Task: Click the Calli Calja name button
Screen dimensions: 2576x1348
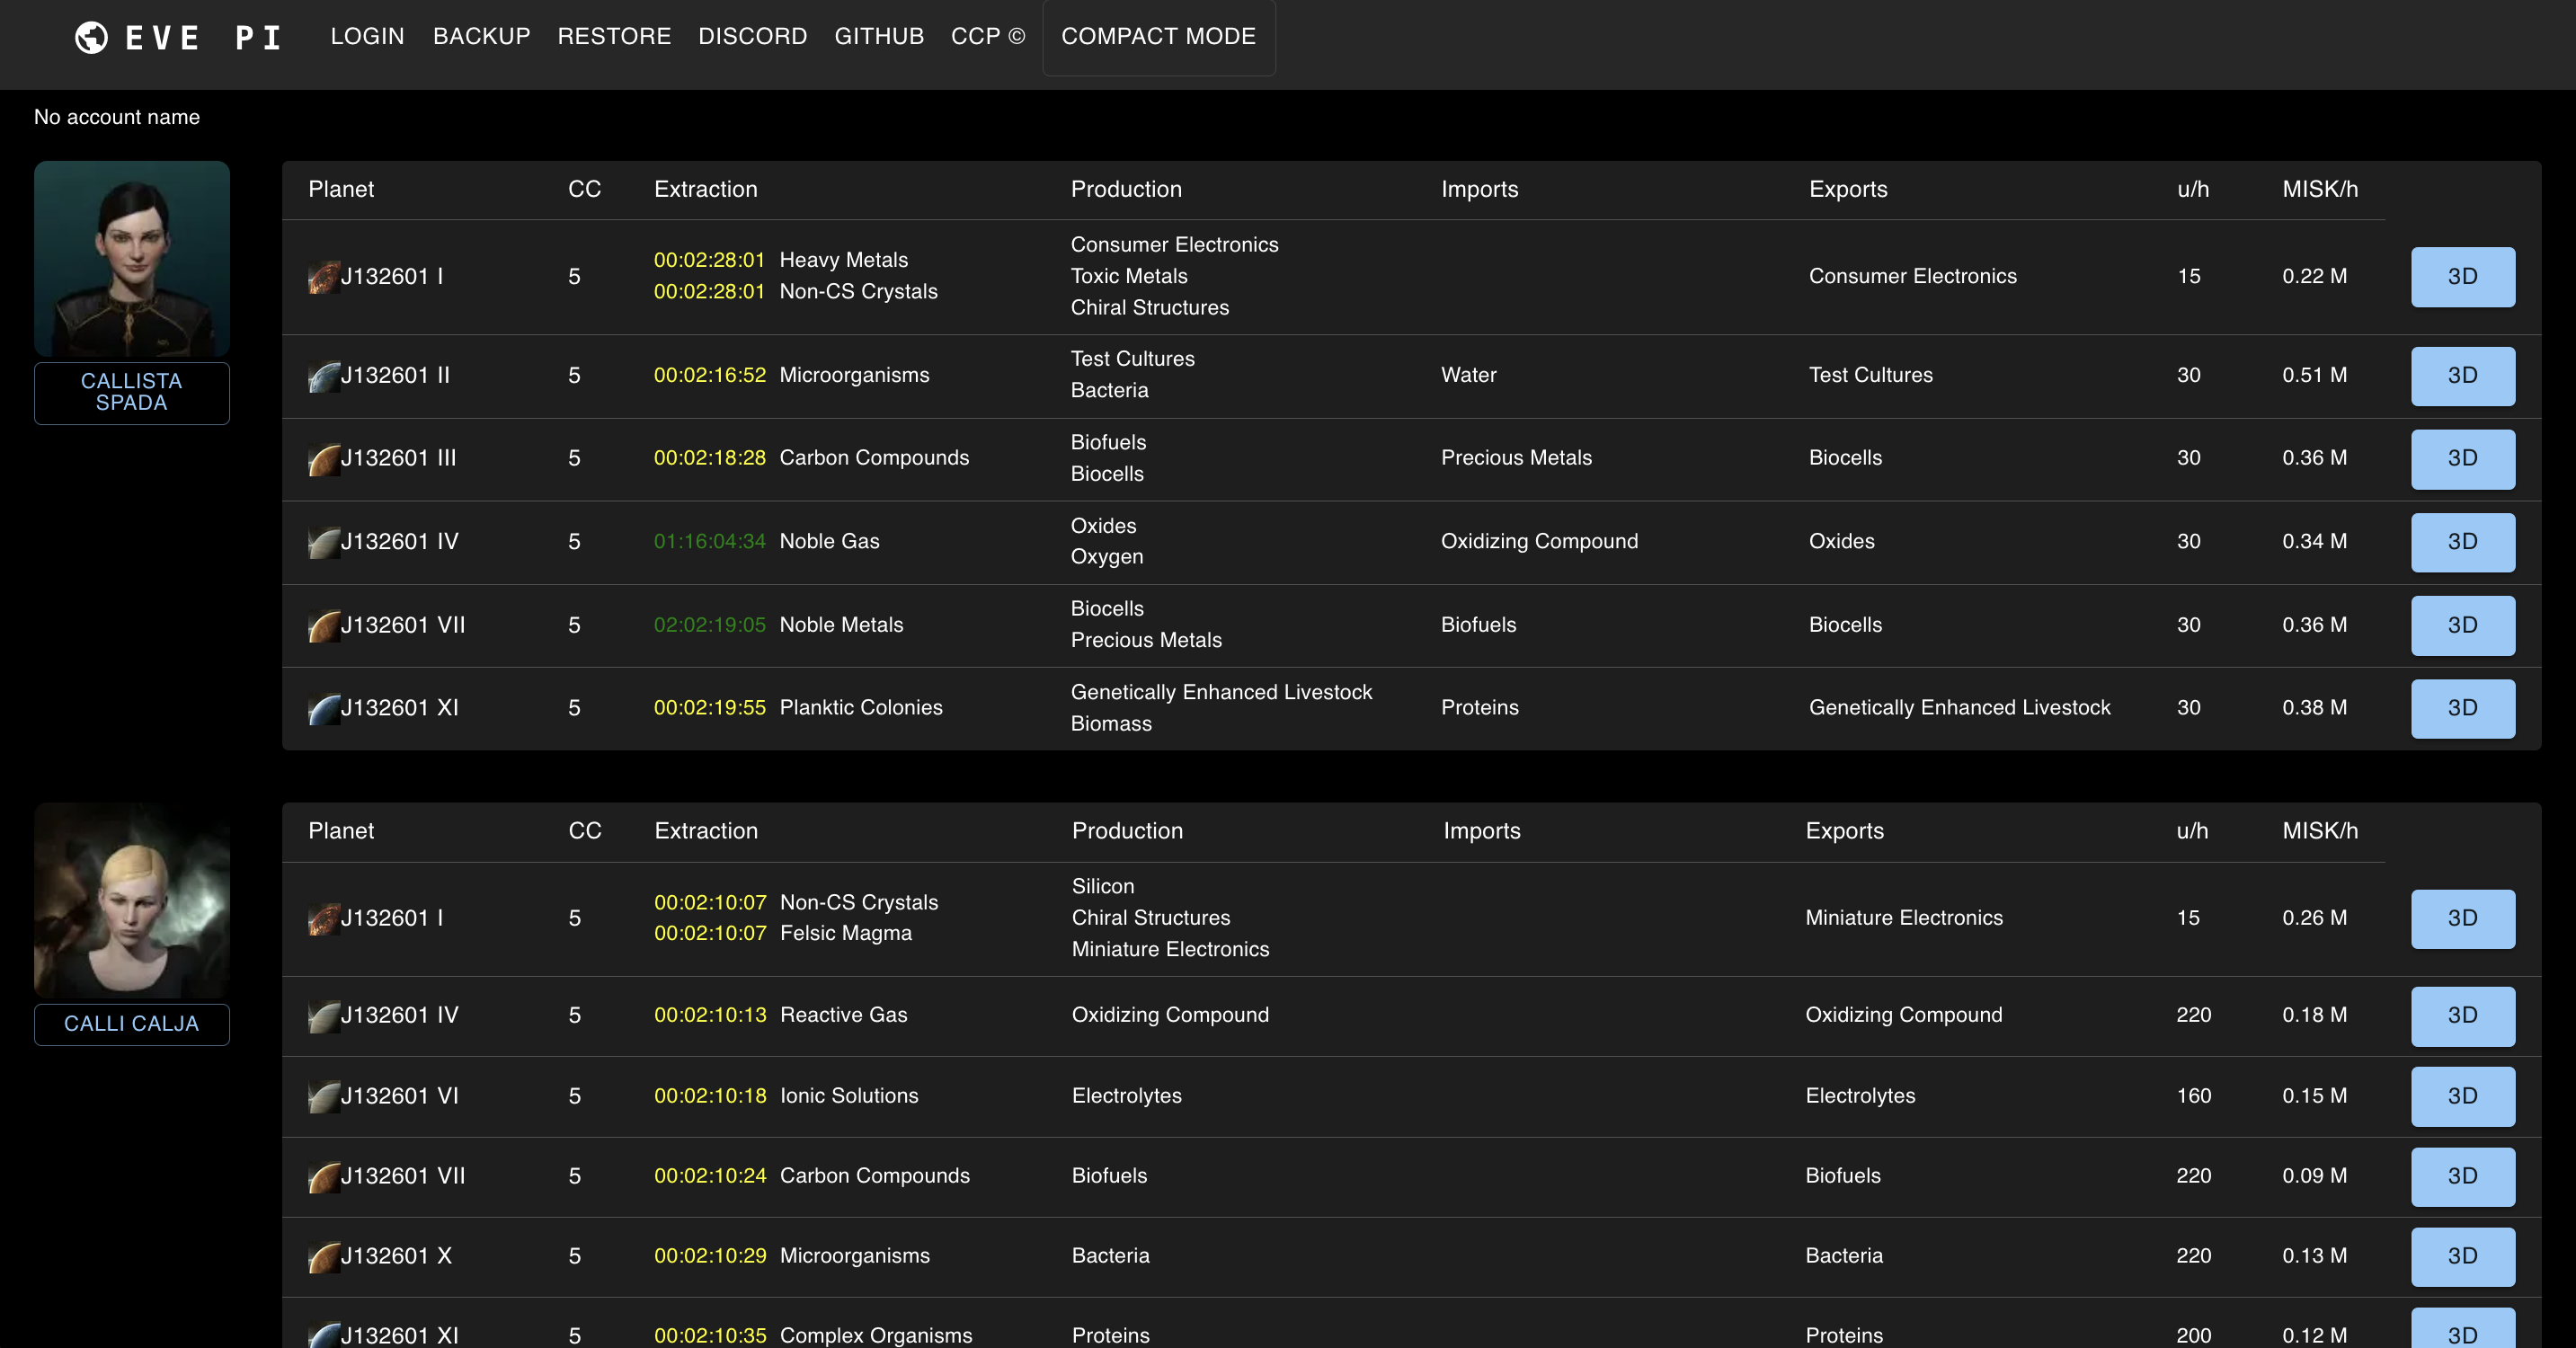Action: pyautogui.click(x=131, y=1024)
